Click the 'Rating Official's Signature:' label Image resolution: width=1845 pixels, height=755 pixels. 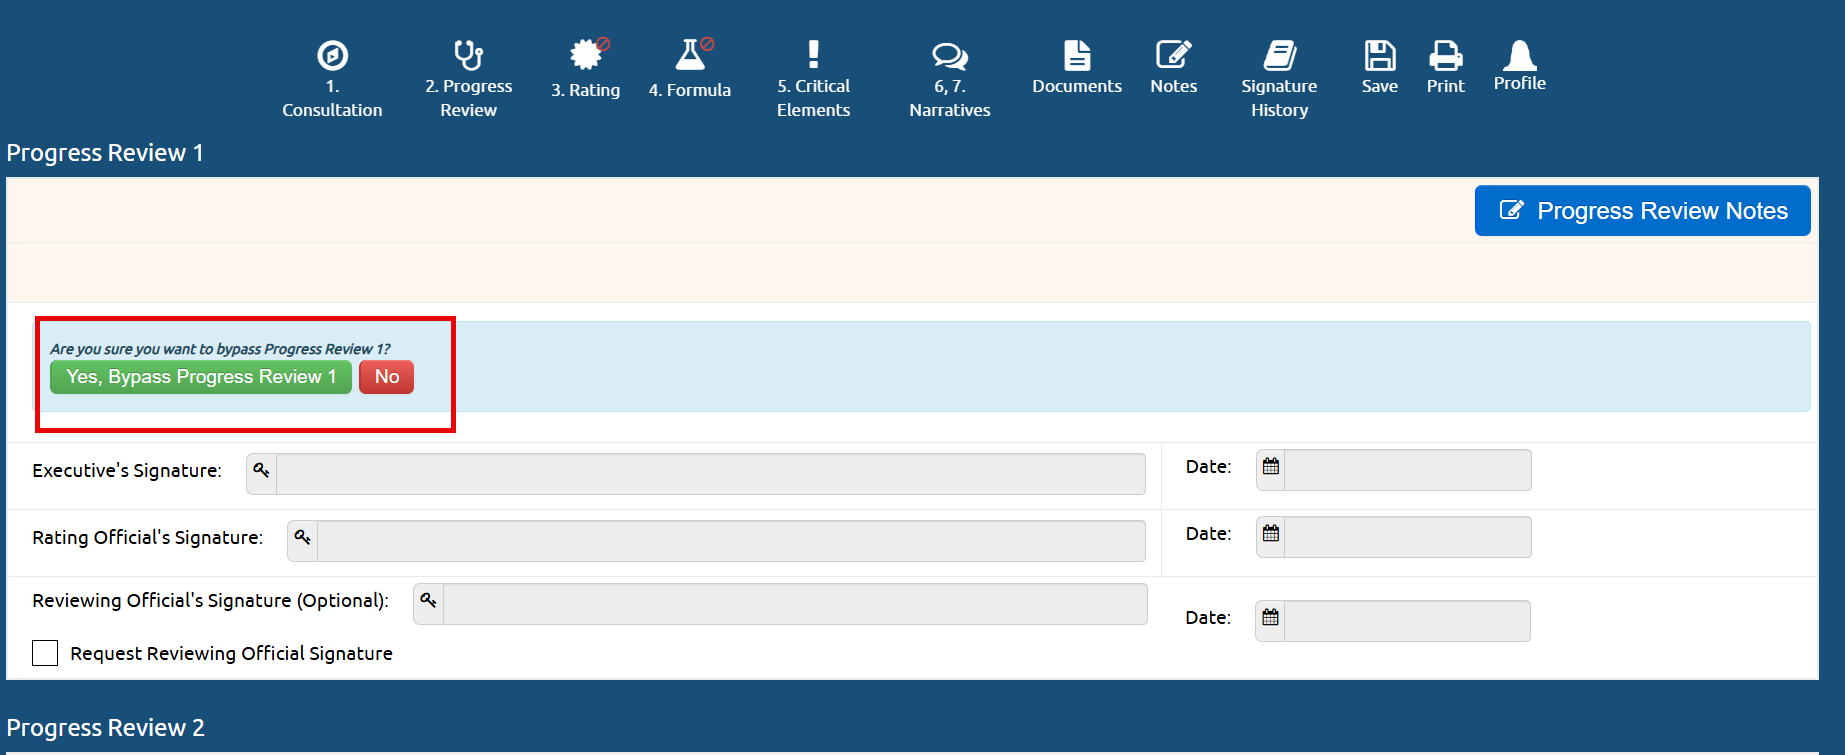[x=148, y=537]
